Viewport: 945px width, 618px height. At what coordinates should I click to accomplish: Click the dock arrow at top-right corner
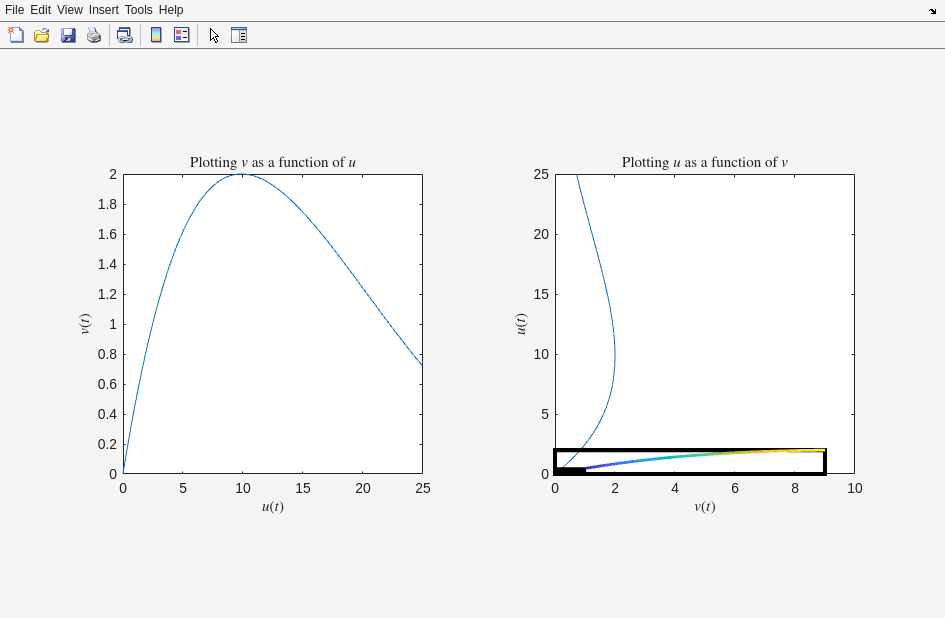point(932,11)
